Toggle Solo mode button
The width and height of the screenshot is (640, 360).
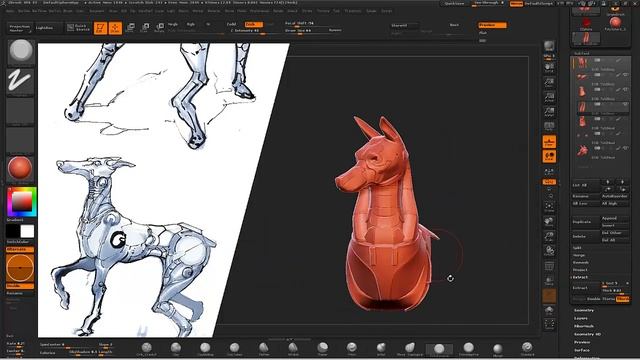tap(549, 310)
